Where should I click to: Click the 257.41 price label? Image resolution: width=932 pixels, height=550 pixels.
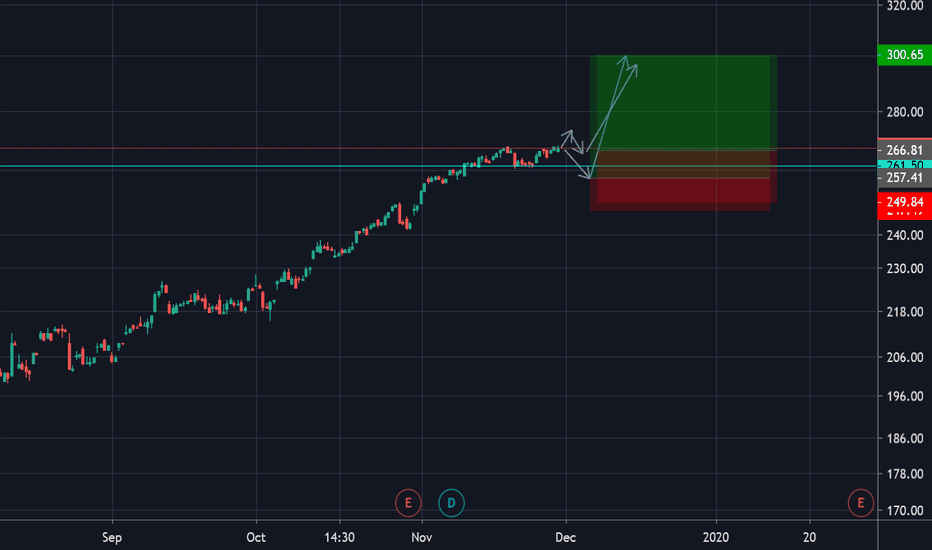coord(905,177)
